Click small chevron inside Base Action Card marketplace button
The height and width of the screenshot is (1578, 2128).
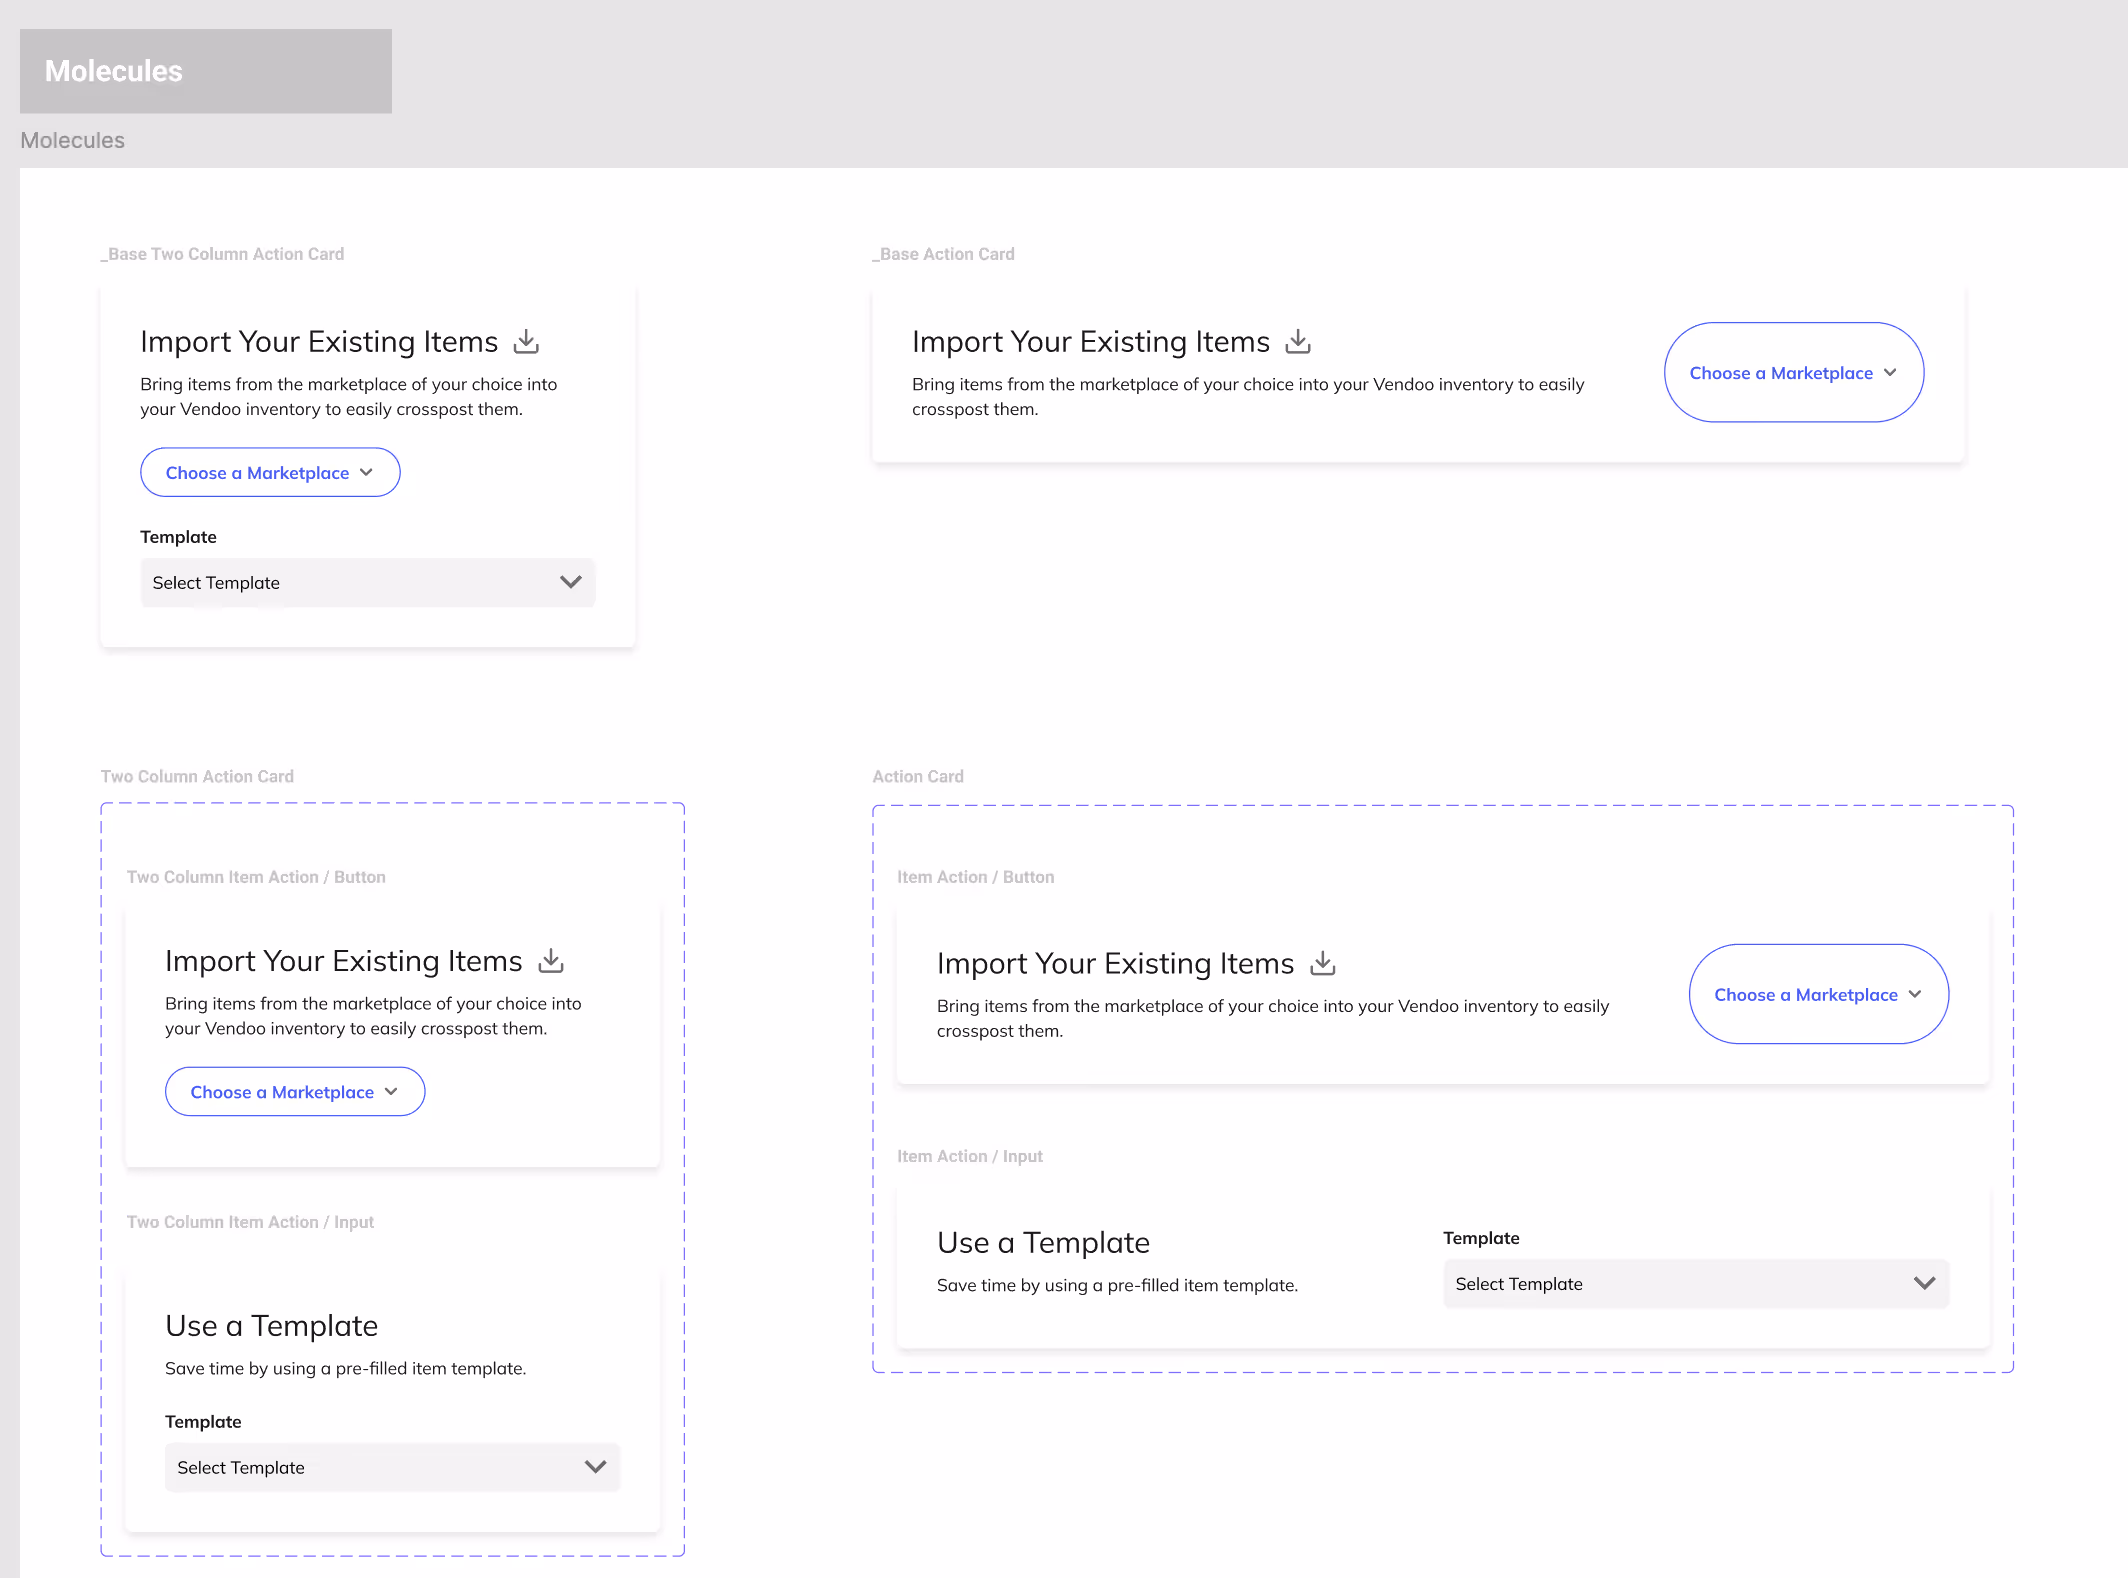click(1890, 373)
